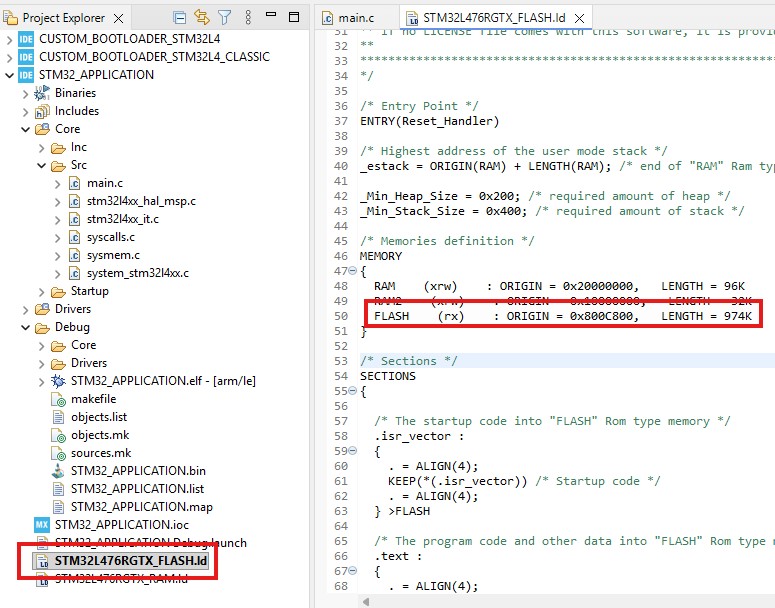Click the Startup folder icon
Image resolution: width=775 pixels, height=608 pixels.
coord(58,292)
